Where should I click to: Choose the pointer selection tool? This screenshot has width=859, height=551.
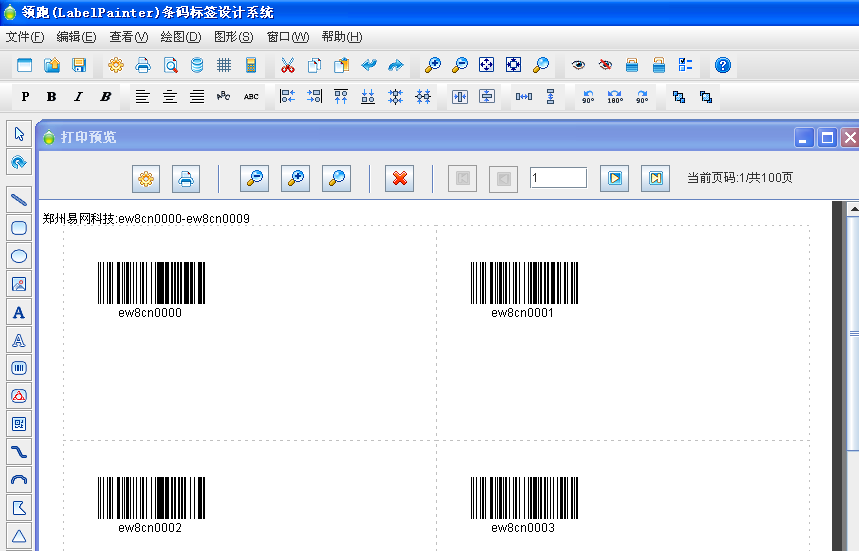tap(19, 134)
